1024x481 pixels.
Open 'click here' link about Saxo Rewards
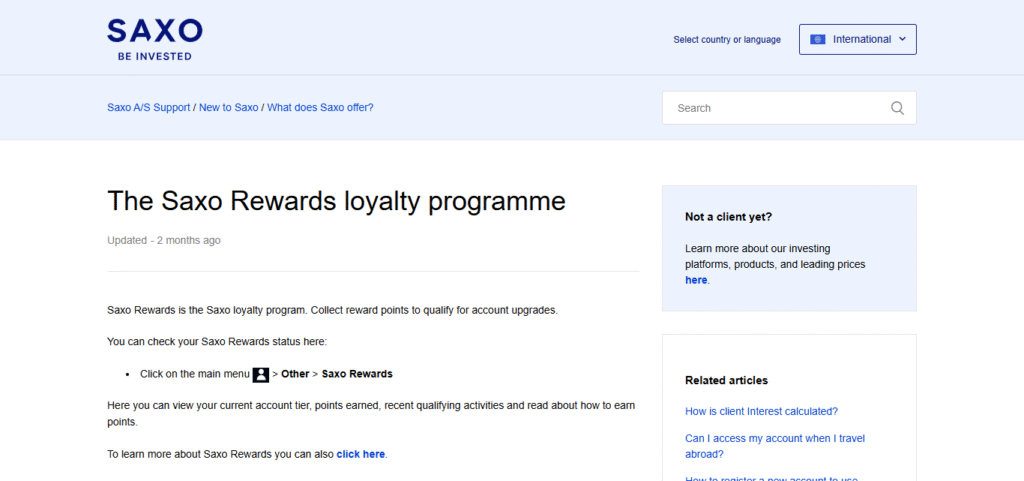coord(361,454)
